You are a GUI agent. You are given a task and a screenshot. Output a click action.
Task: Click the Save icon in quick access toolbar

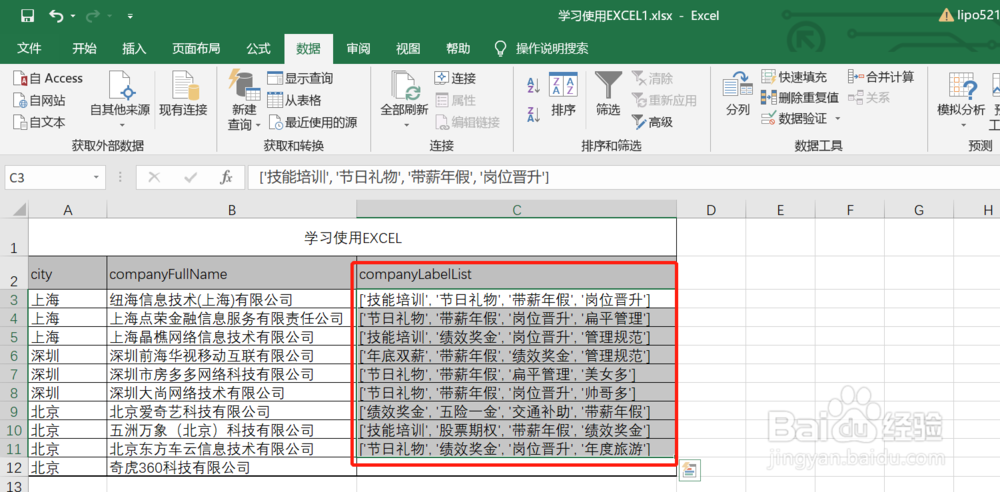pos(27,15)
